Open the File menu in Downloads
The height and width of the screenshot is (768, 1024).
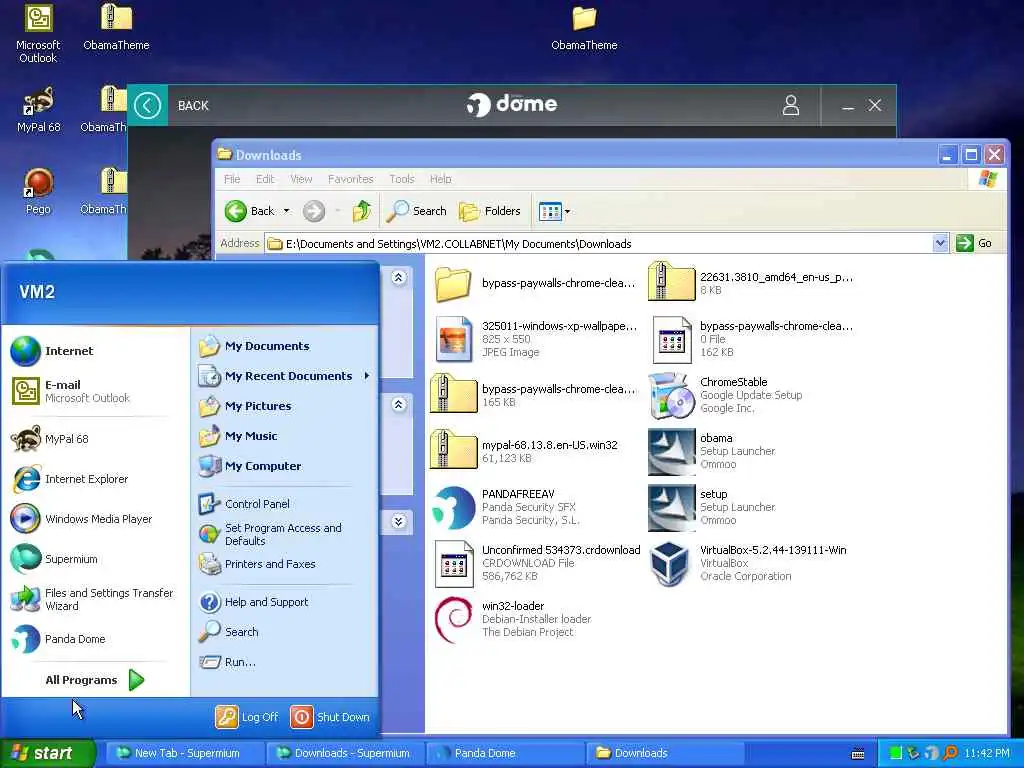tap(232, 179)
